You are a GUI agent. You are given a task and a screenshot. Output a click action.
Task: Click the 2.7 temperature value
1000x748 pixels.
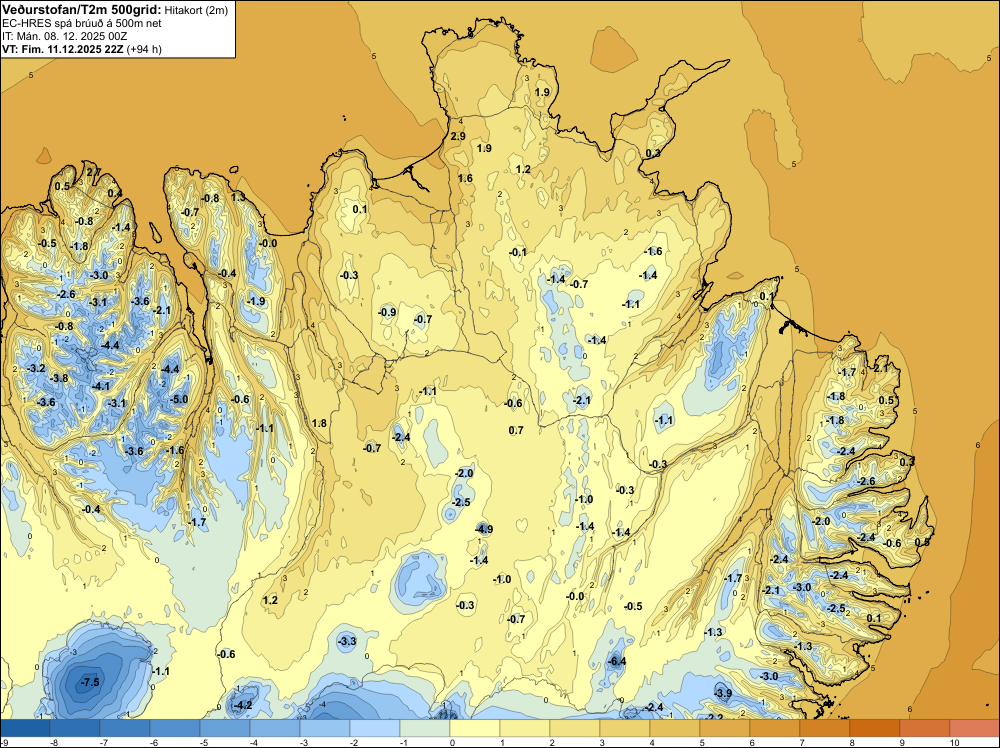[x=93, y=172]
